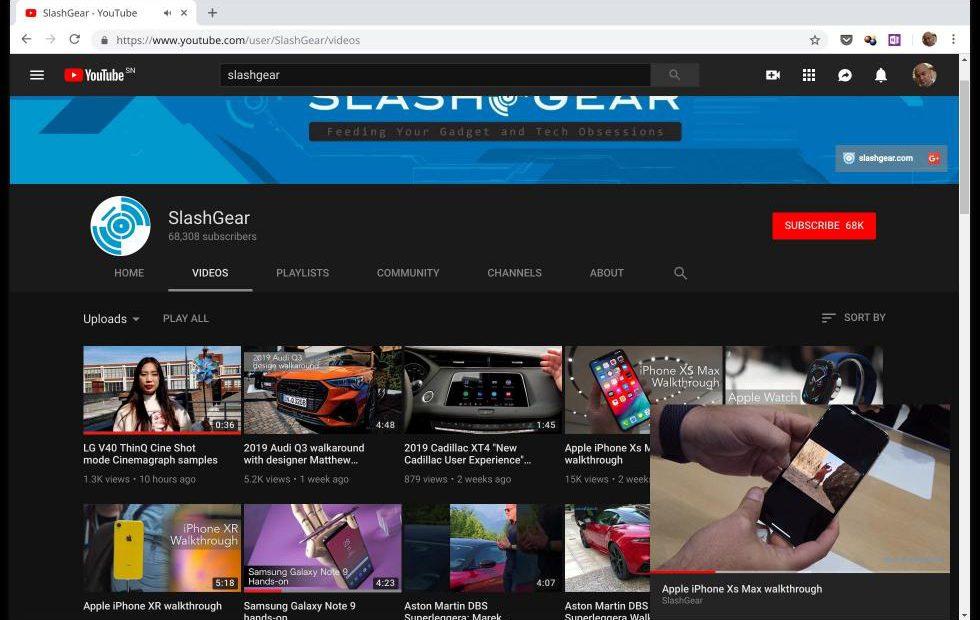The height and width of the screenshot is (620, 980).
Task: Open the Chrome three-dot menu
Action: click(953, 39)
